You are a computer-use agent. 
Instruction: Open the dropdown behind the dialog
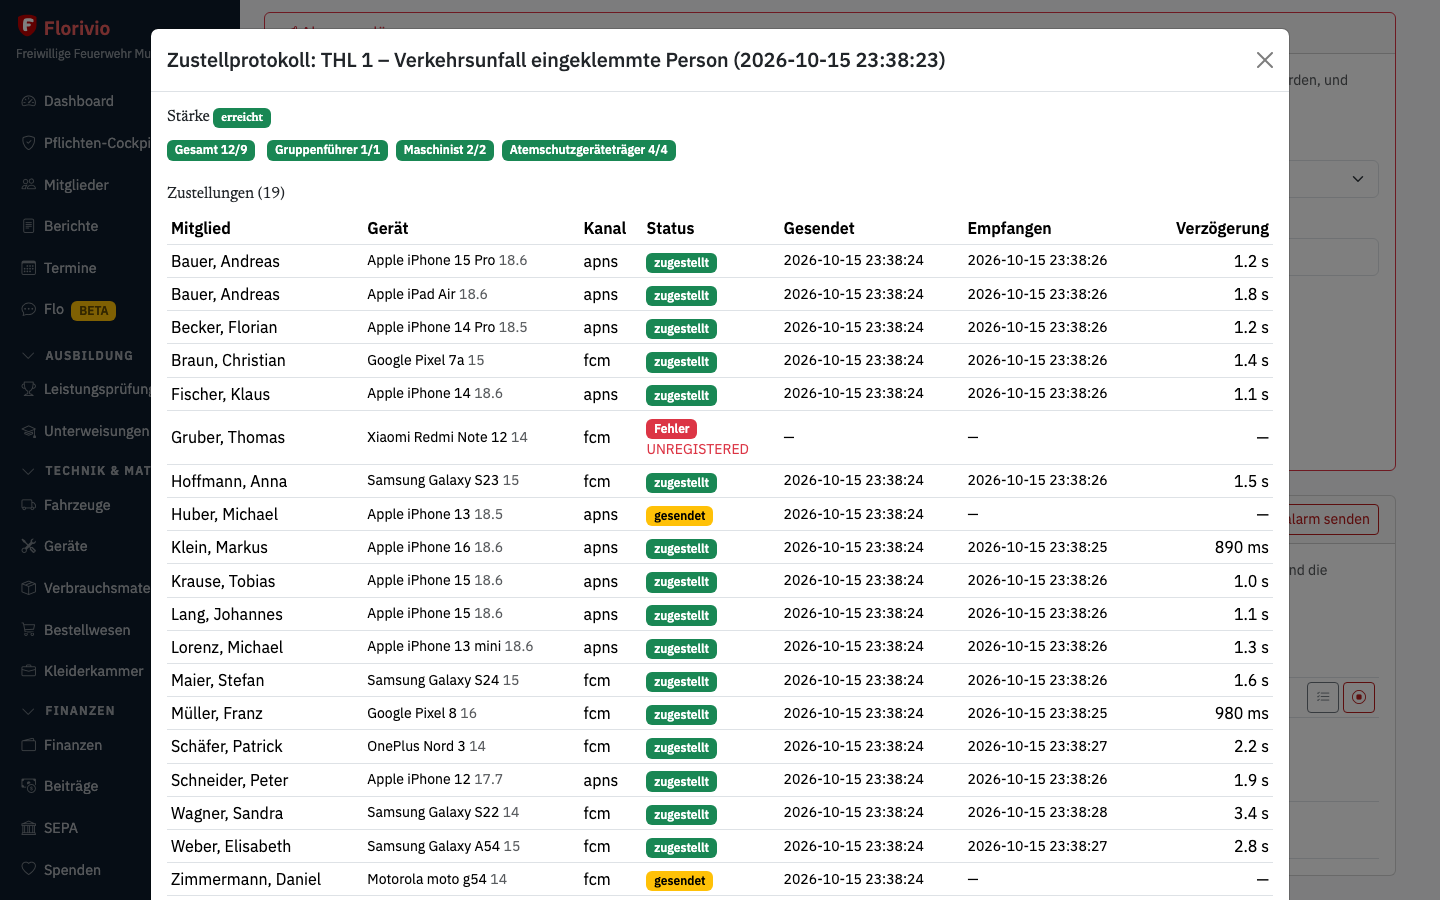point(1333,179)
